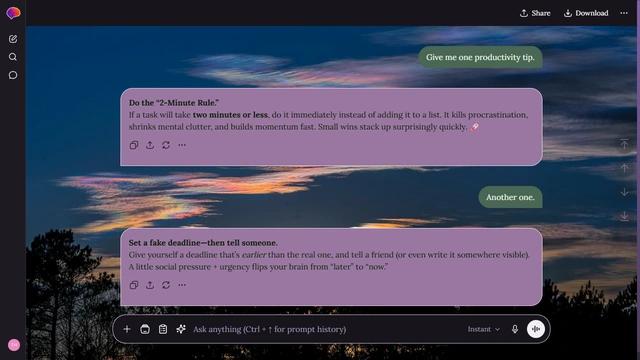Share the fake deadline response
The width and height of the screenshot is (640, 360).
point(150,285)
